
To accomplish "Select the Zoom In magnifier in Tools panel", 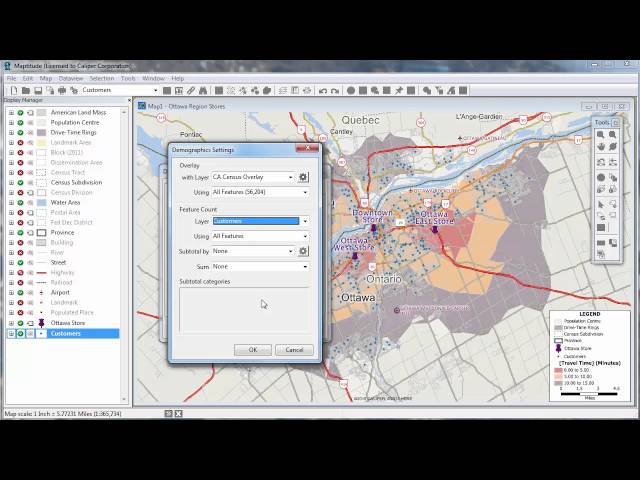I will 600,134.
